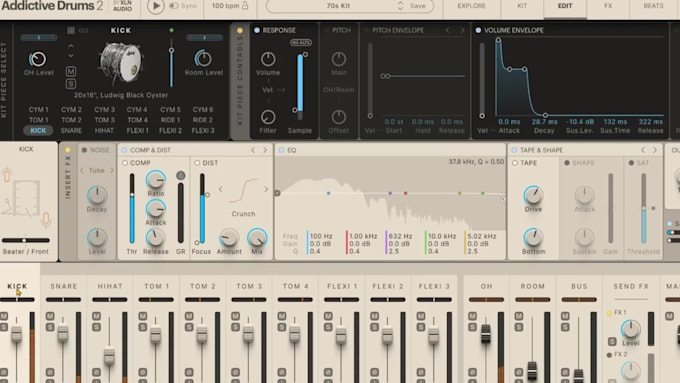Open the BEATS tab
Viewport: 680px width, 383px height.
pyautogui.click(x=653, y=6)
